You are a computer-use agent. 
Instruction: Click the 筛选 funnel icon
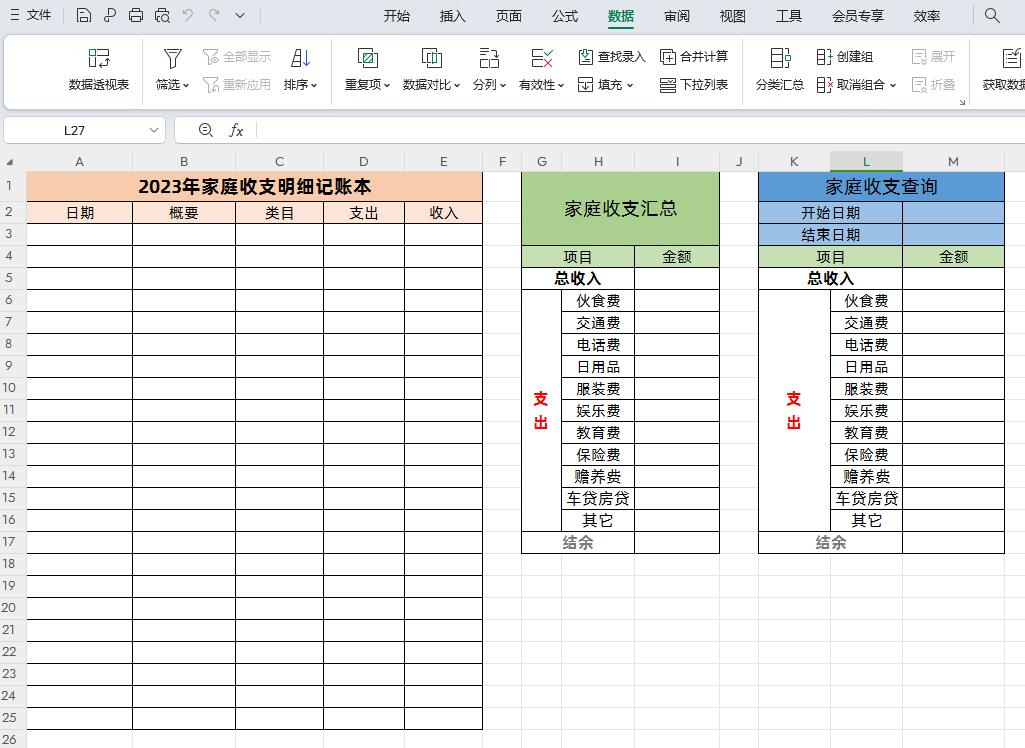(x=173, y=58)
